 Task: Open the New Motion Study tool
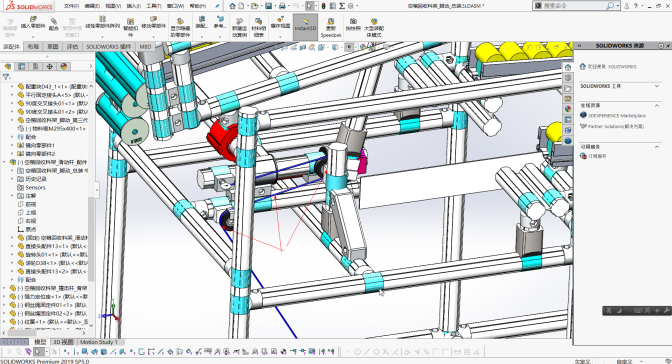[x=239, y=27]
